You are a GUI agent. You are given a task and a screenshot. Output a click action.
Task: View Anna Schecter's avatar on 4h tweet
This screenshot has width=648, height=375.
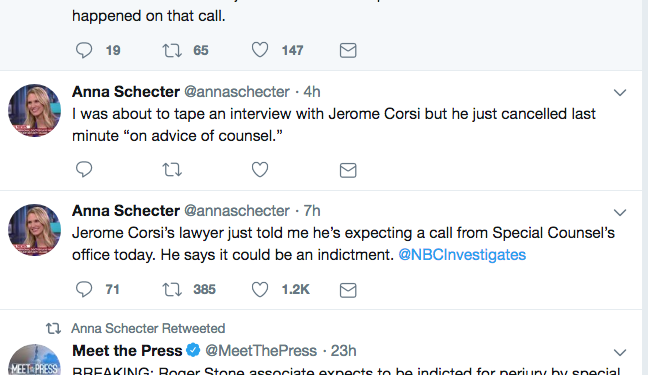coord(34,110)
